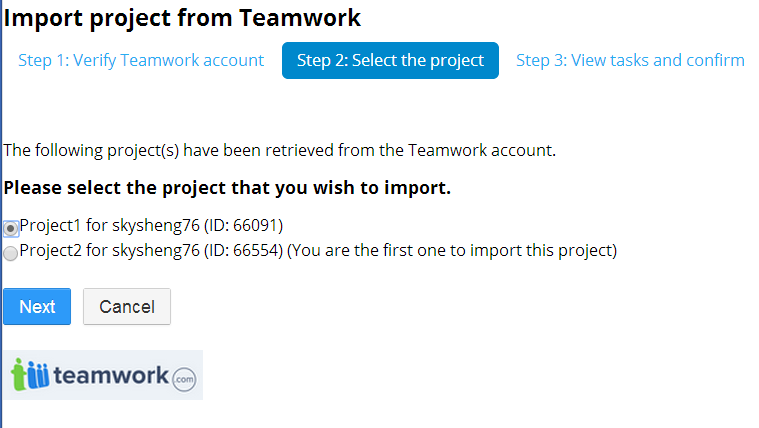
Task: Select the Project1 radio button
Action: click(x=11, y=227)
